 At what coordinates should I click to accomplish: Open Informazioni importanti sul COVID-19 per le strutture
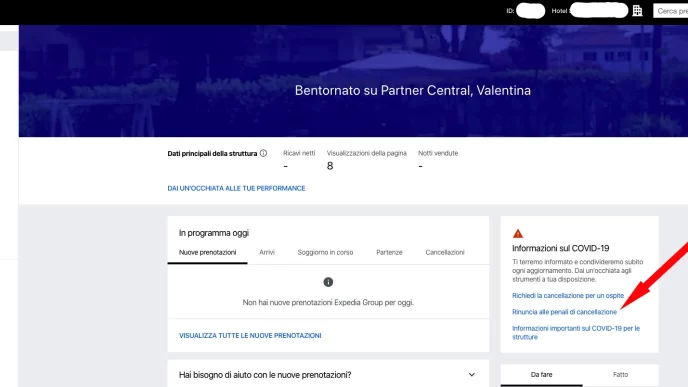(x=576, y=333)
